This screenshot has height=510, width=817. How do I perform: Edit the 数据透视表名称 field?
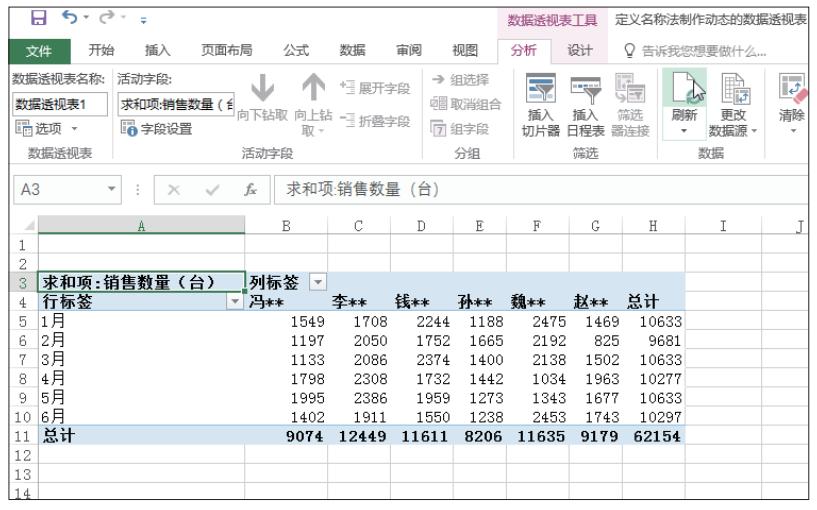[x=60, y=104]
